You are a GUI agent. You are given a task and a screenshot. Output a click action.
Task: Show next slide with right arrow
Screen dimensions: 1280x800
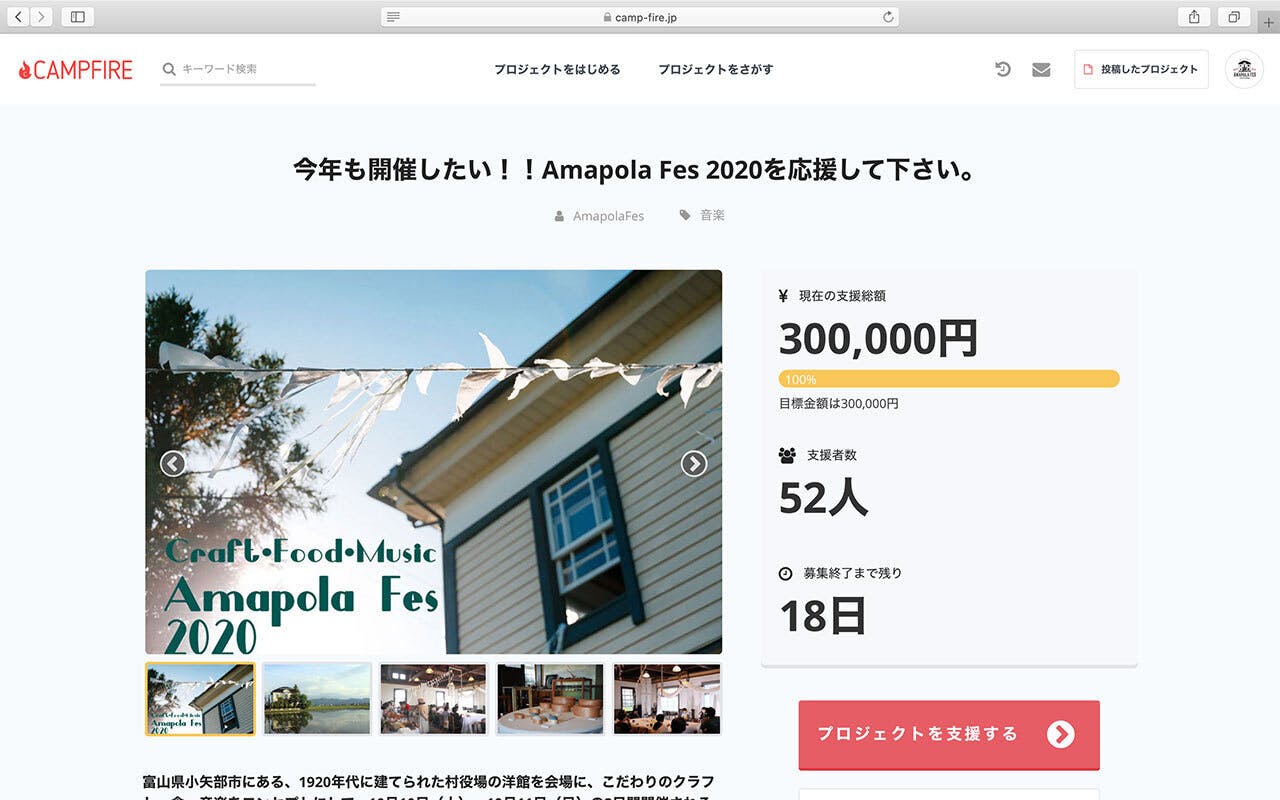point(694,463)
